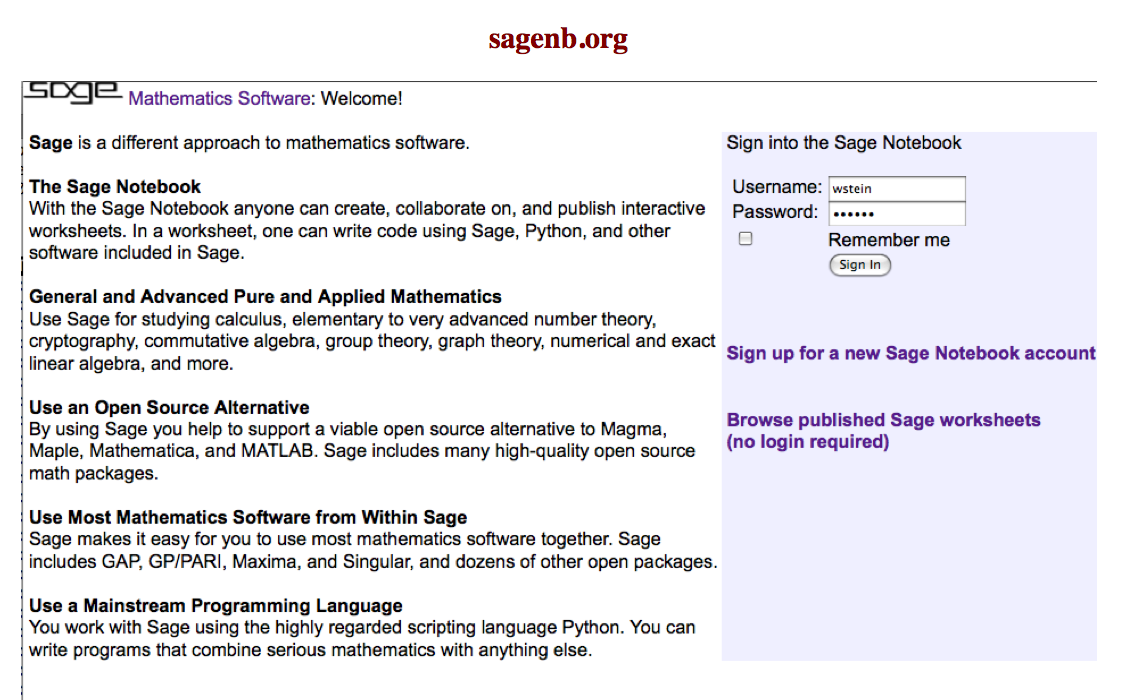
Task: Click 'General and Advanced Pure and Applied Mathematics' heading
Action: tap(265, 297)
